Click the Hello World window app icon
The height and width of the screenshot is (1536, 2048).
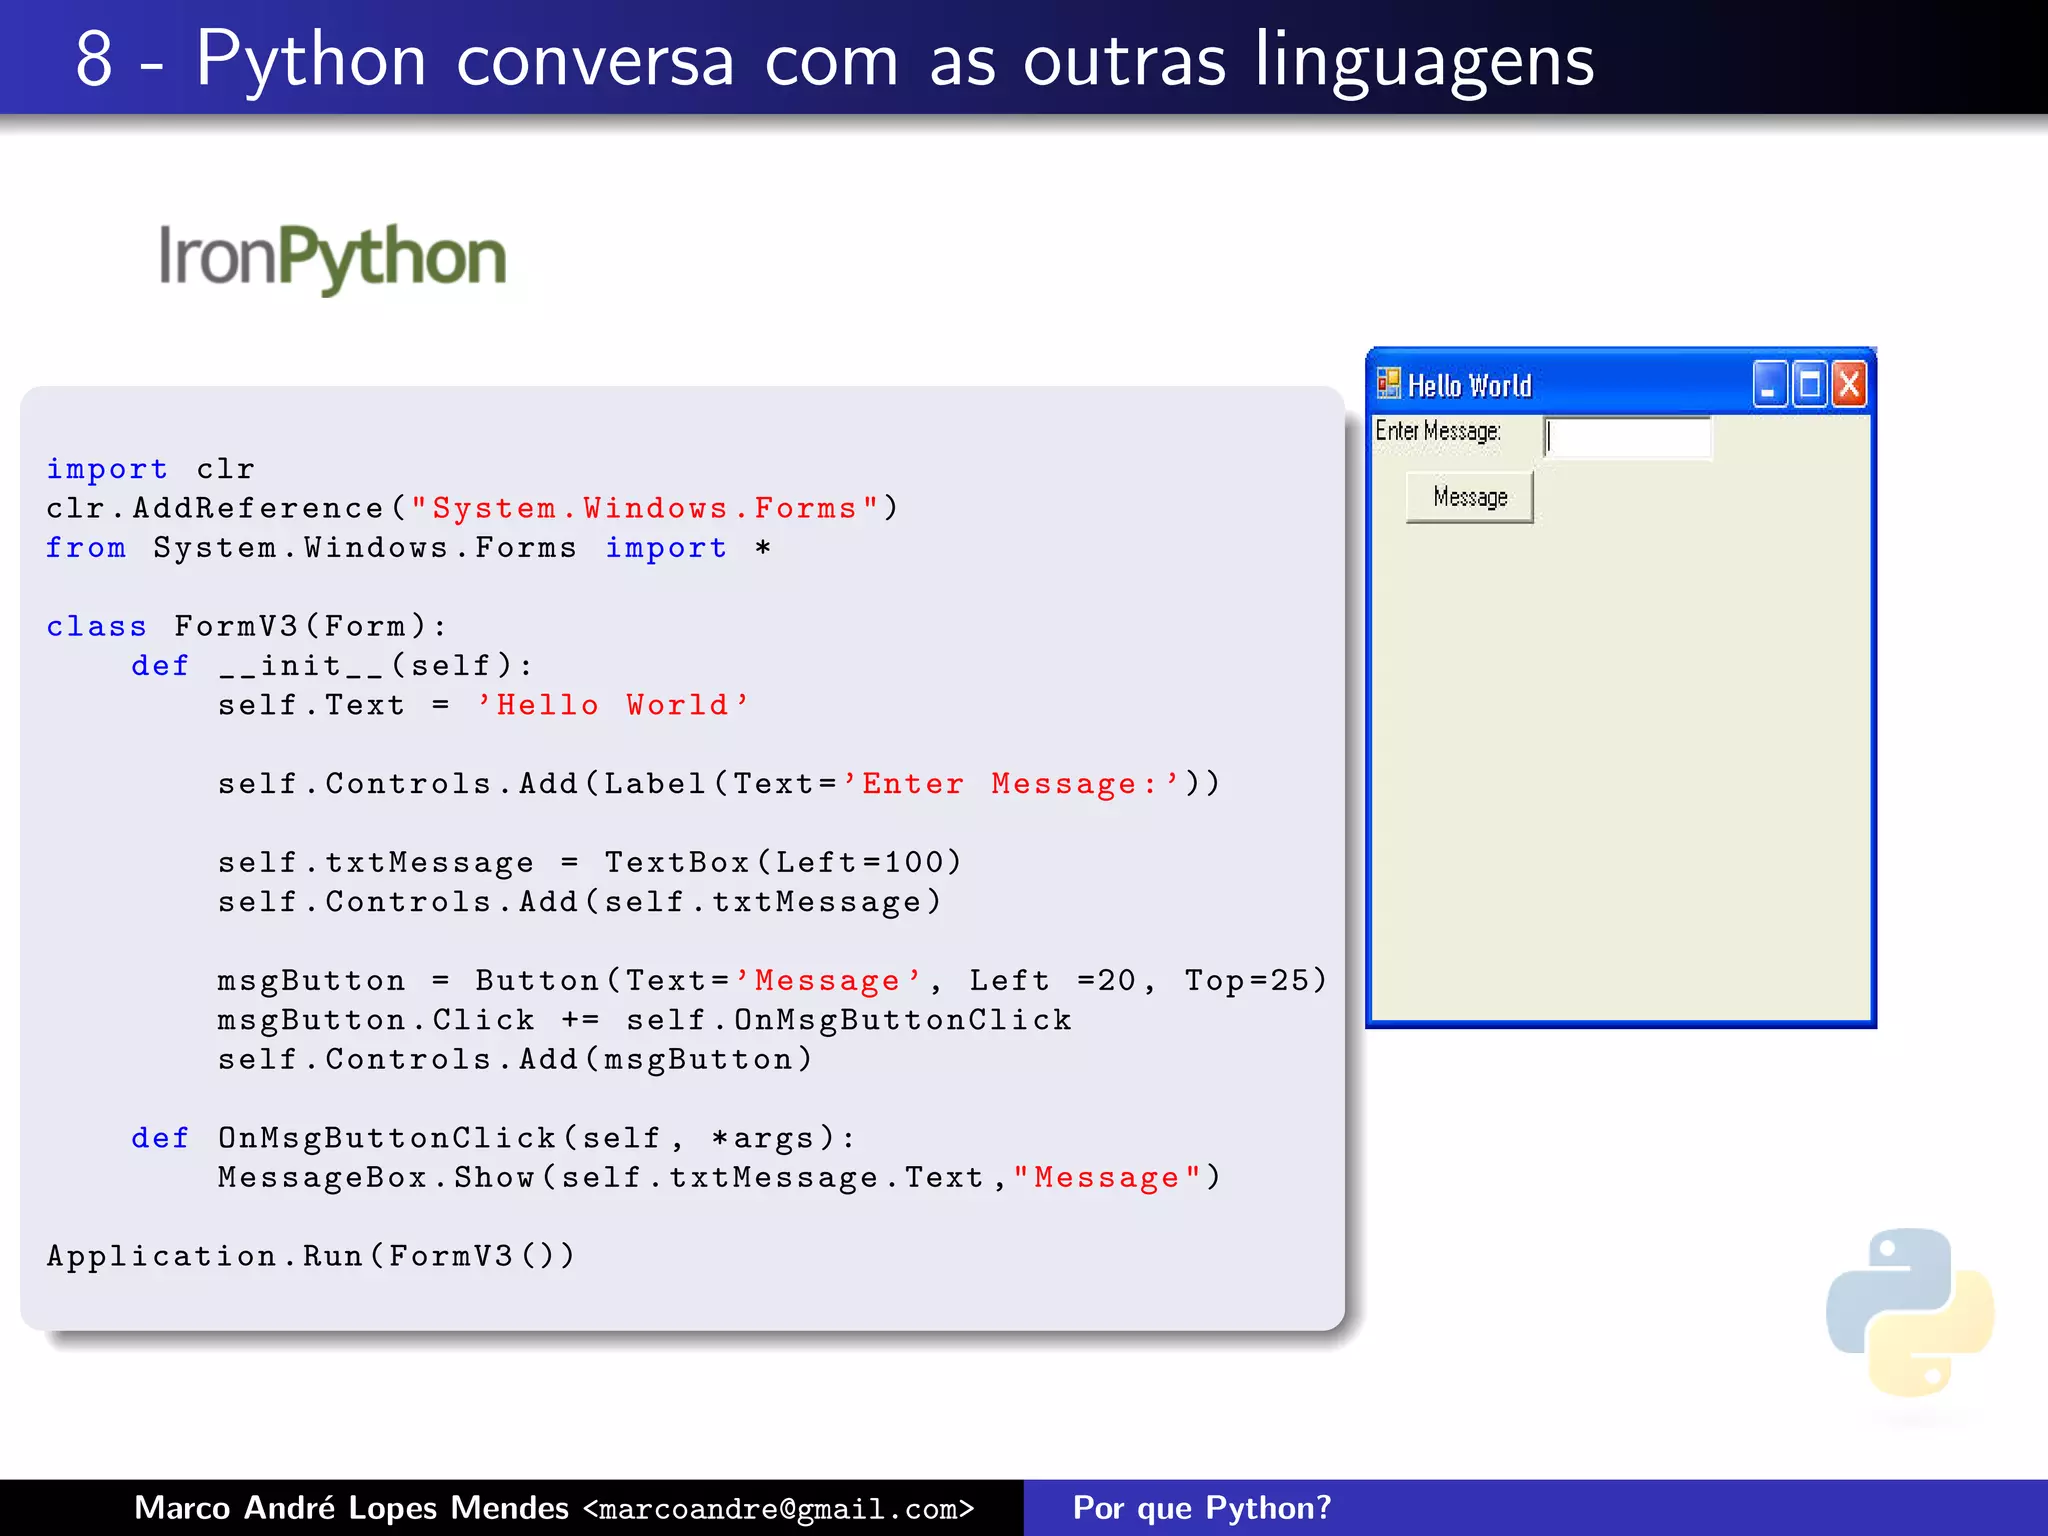(1388, 384)
